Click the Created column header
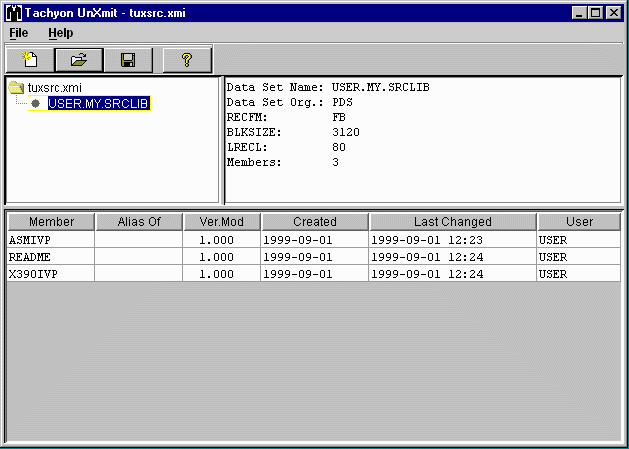 coord(314,222)
